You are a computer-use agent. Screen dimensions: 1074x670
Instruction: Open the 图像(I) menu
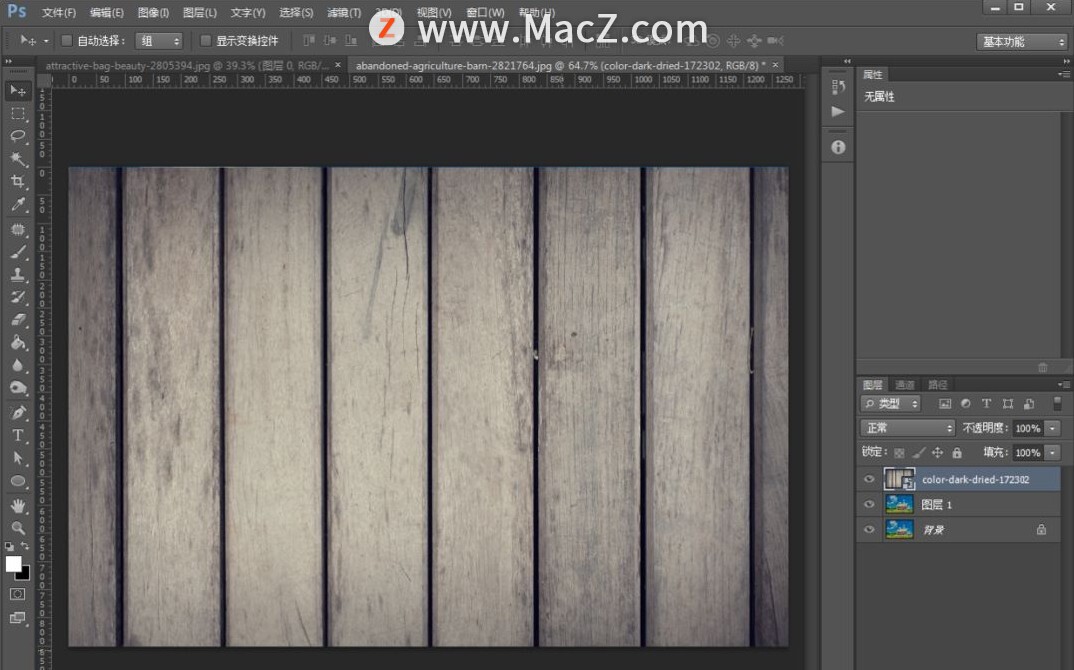(x=153, y=12)
